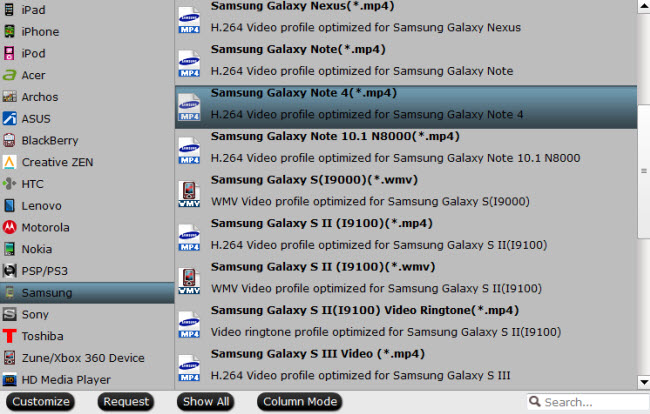Image resolution: width=650 pixels, height=414 pixels.
Task: Click the pink iPod icon
Action: click(x=9, y=53)
